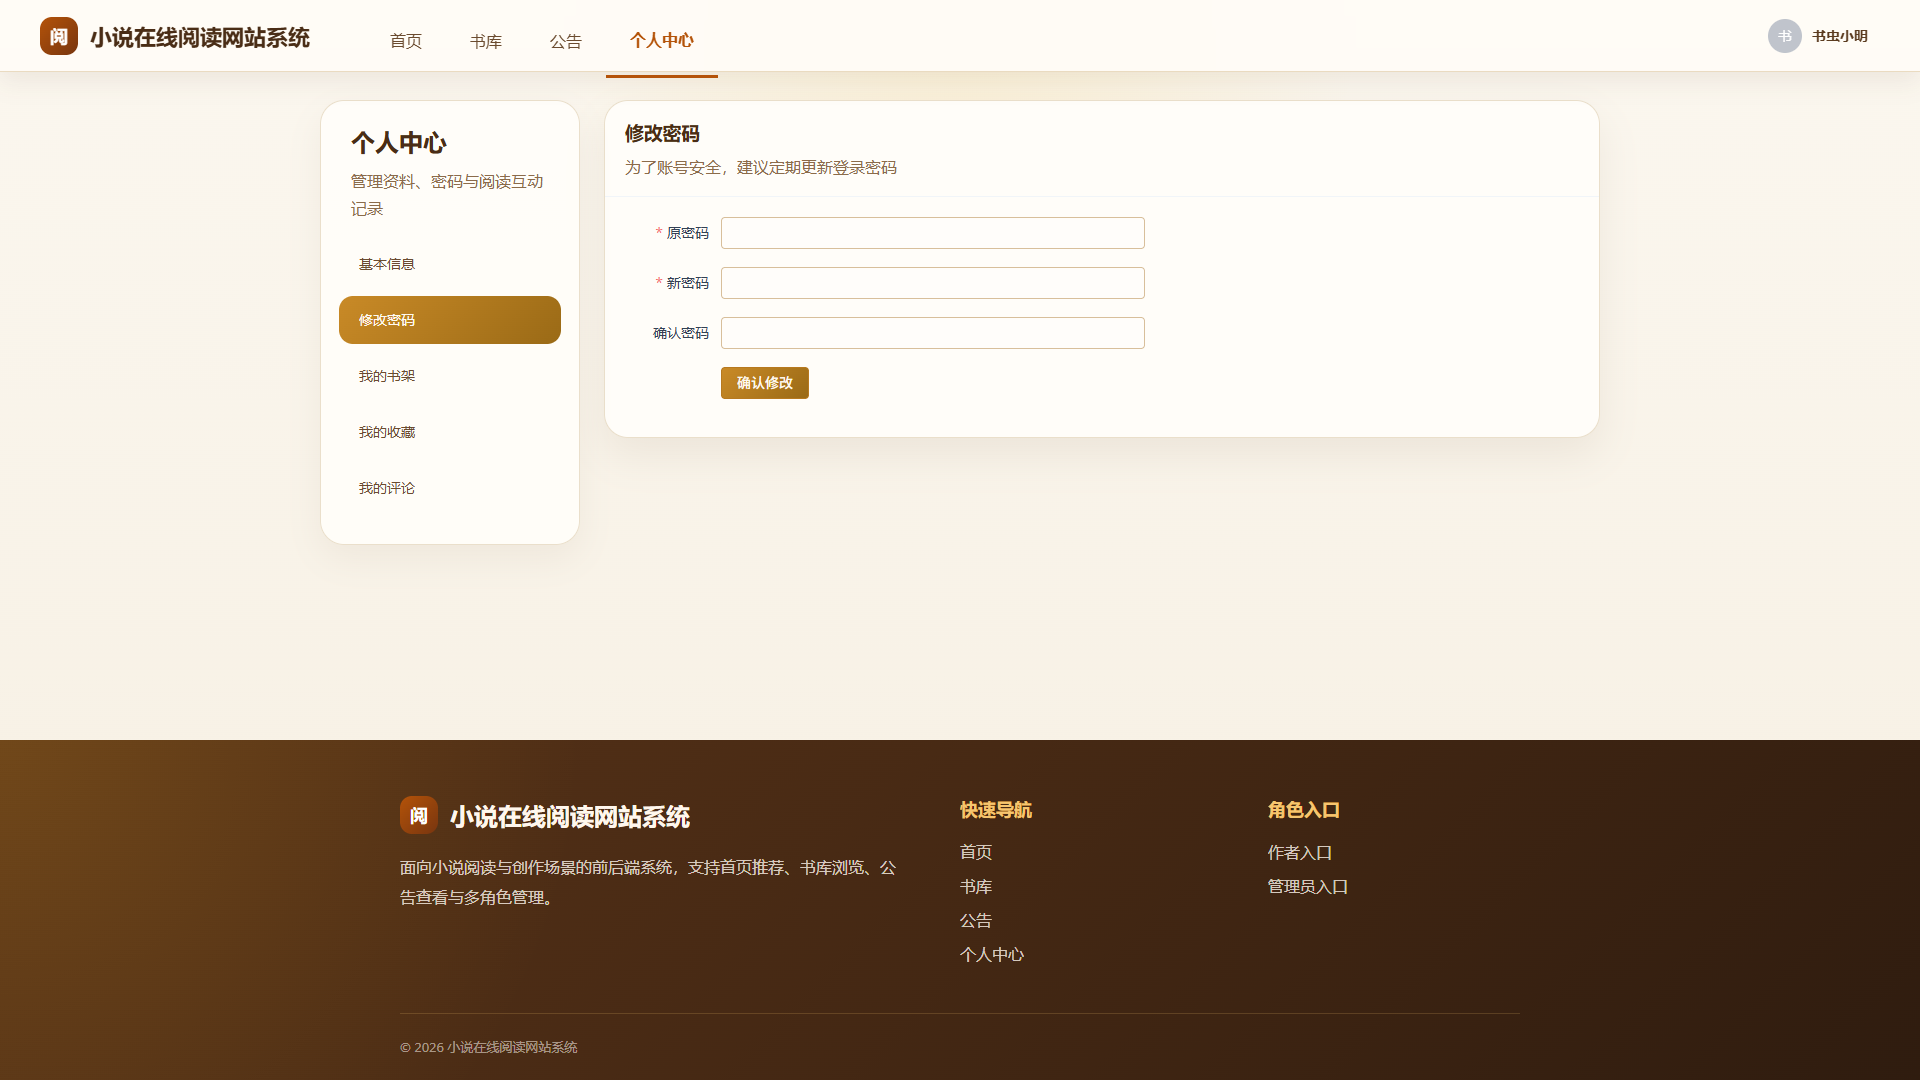Image resolution: width=1920 pixels, height=1080 pixels.
Task: Select 修改密码 sidebar item
Action: tap(450, 320)
